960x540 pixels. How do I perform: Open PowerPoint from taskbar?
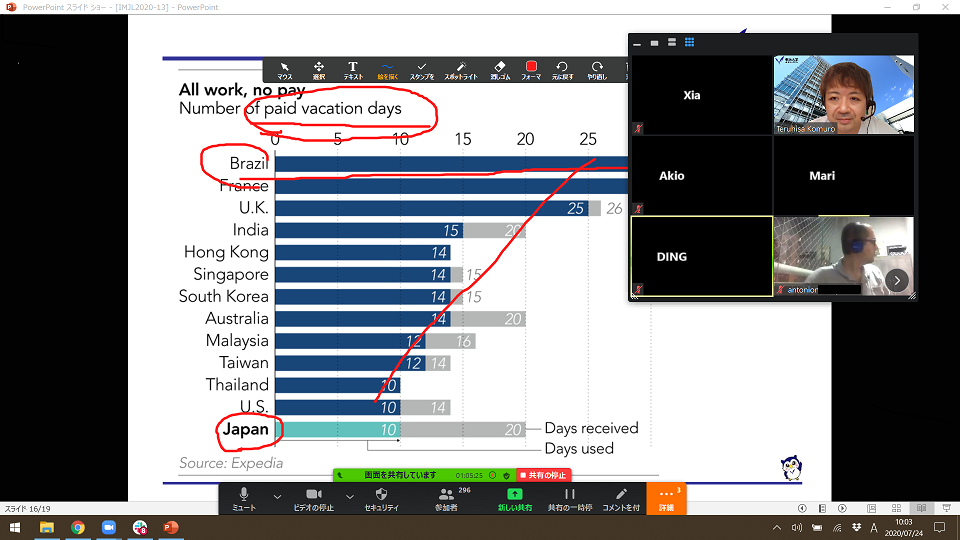171,527
